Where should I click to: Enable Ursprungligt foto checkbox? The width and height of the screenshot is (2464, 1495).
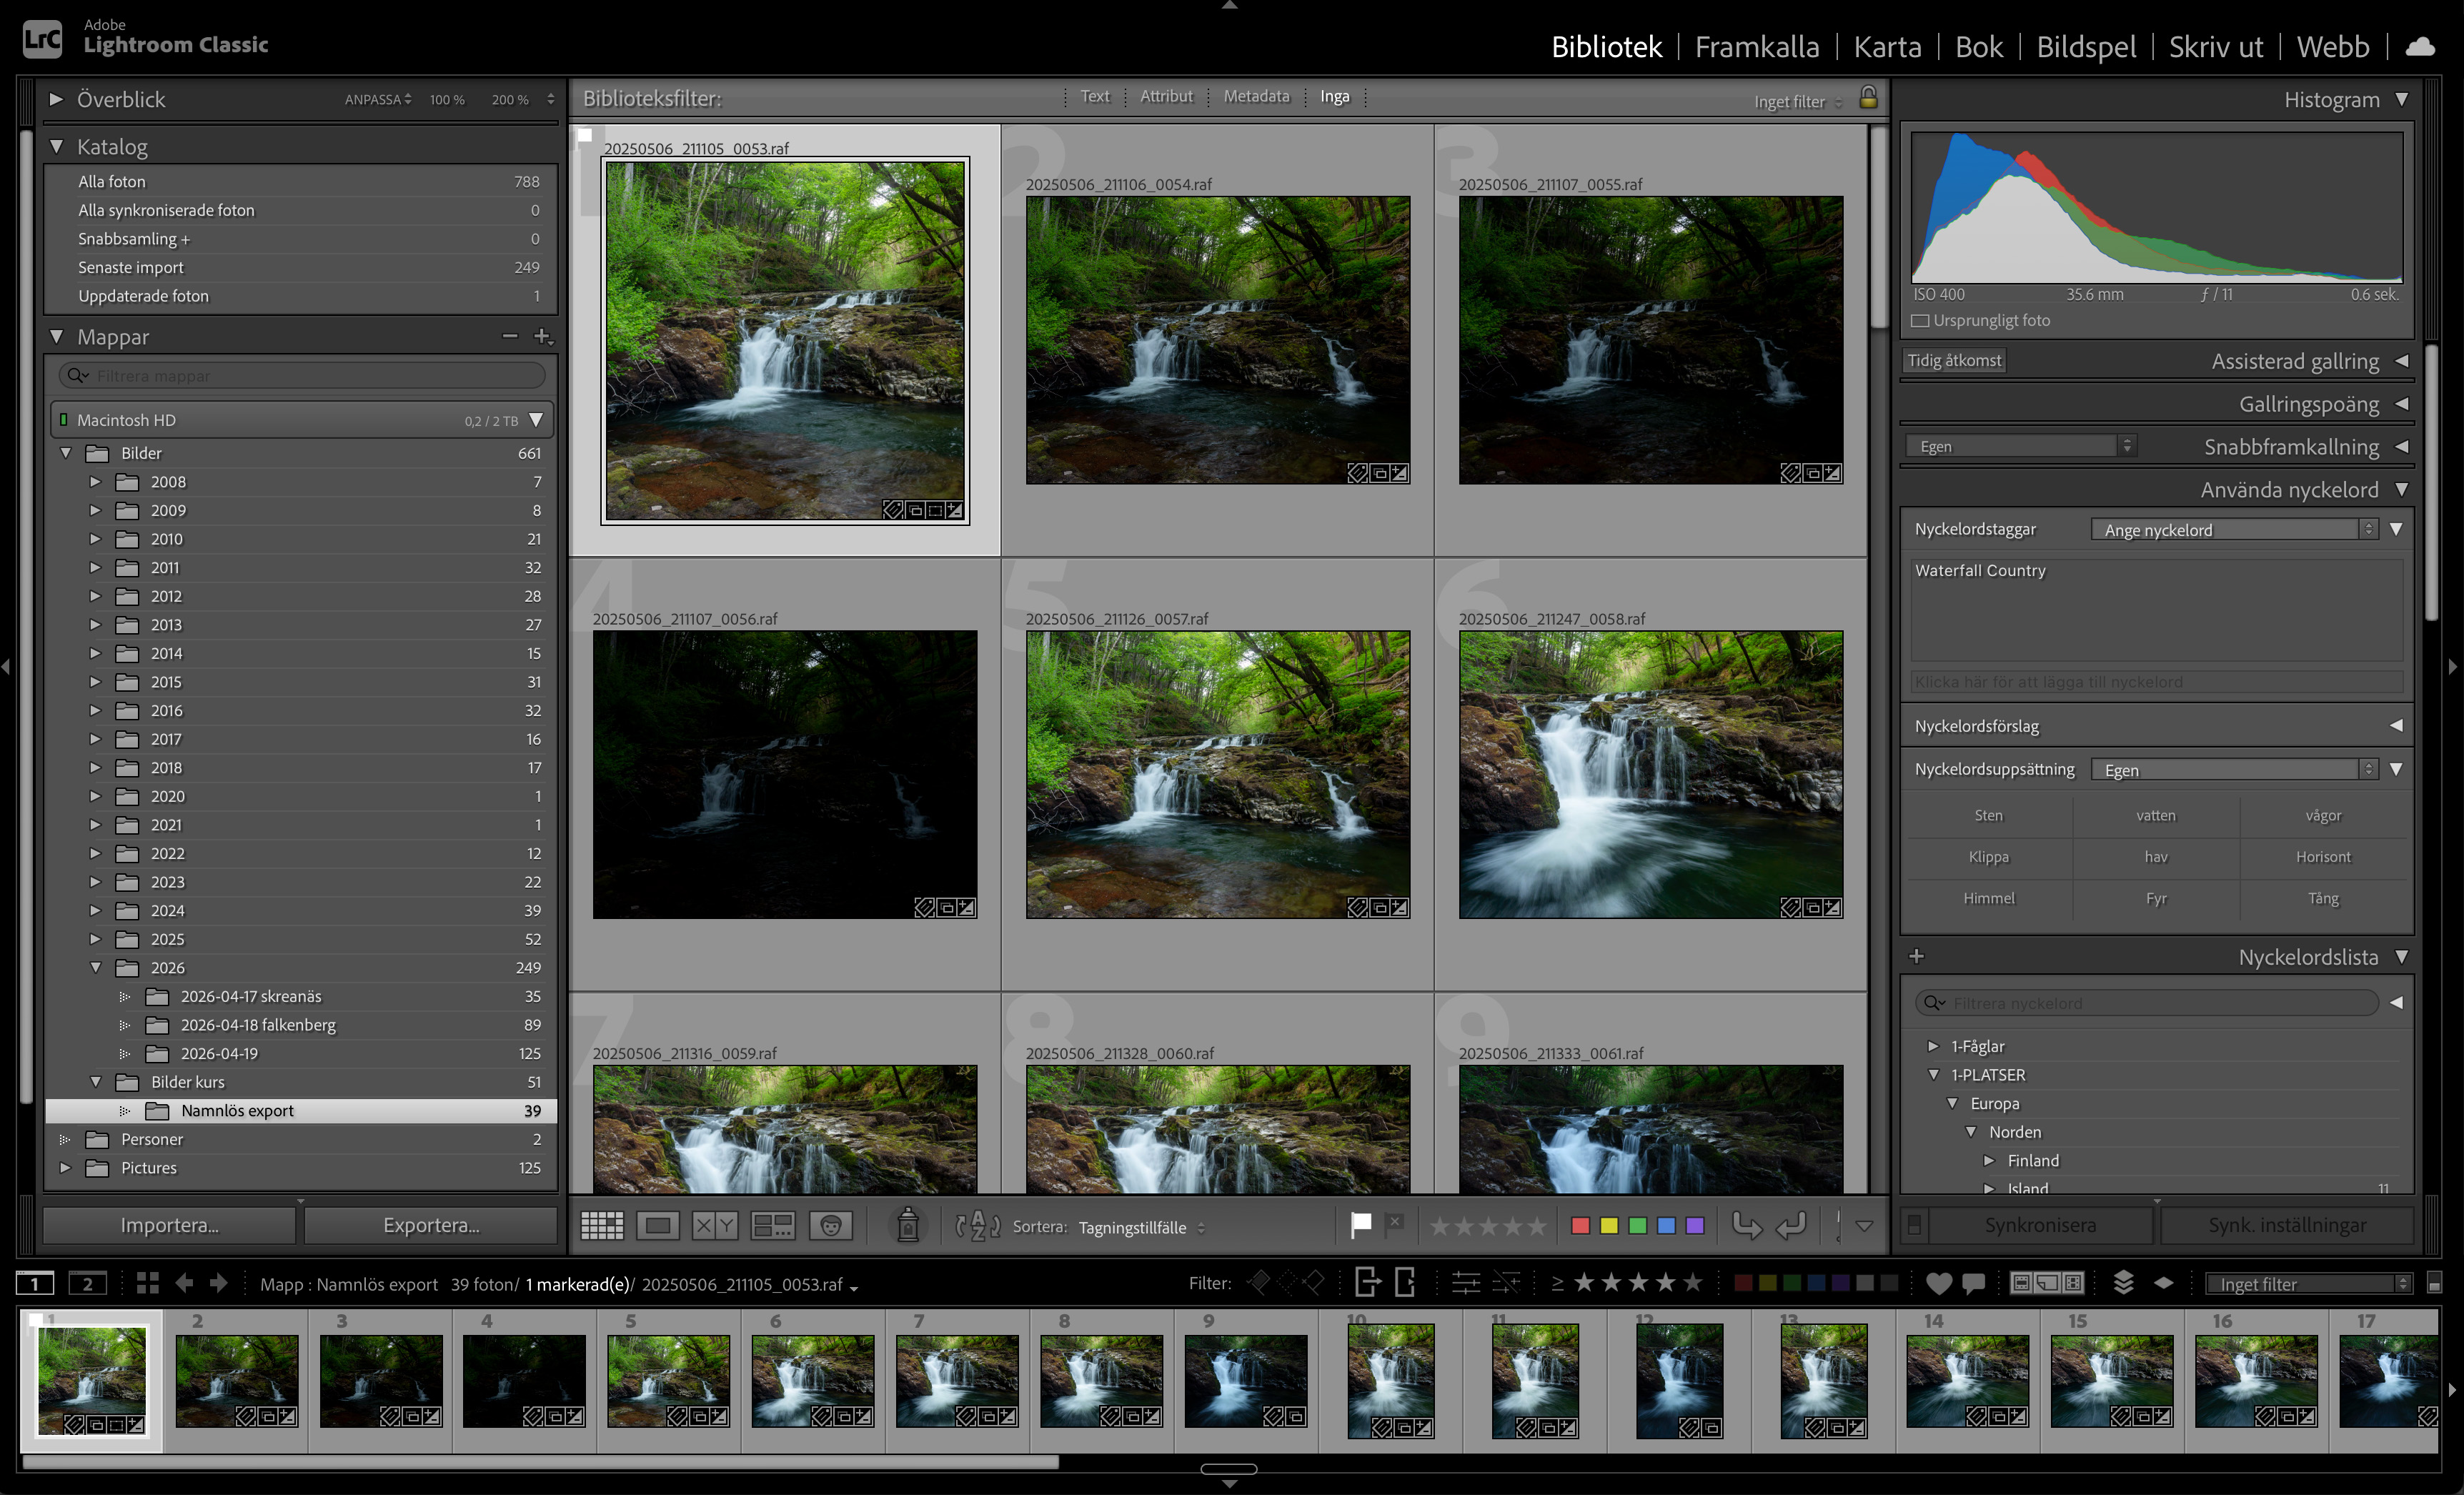click(1920, 321)
